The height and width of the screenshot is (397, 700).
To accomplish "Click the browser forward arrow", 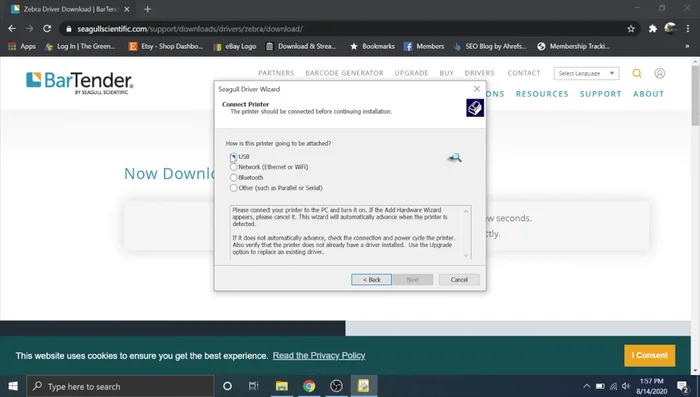I will (29, 29).
